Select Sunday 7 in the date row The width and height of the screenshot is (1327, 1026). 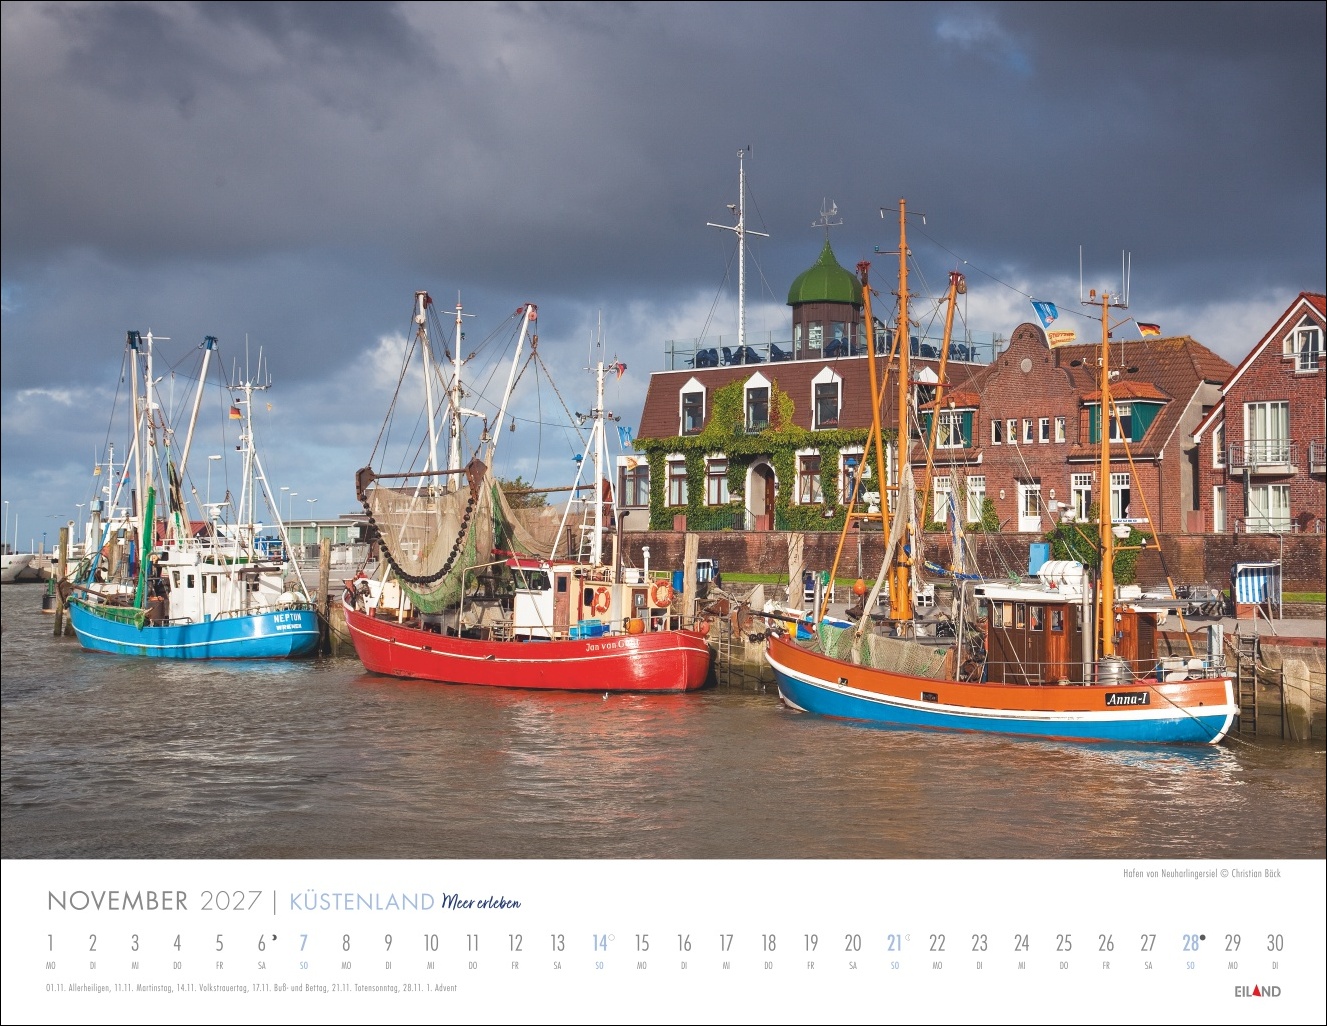tap(303, 943)
